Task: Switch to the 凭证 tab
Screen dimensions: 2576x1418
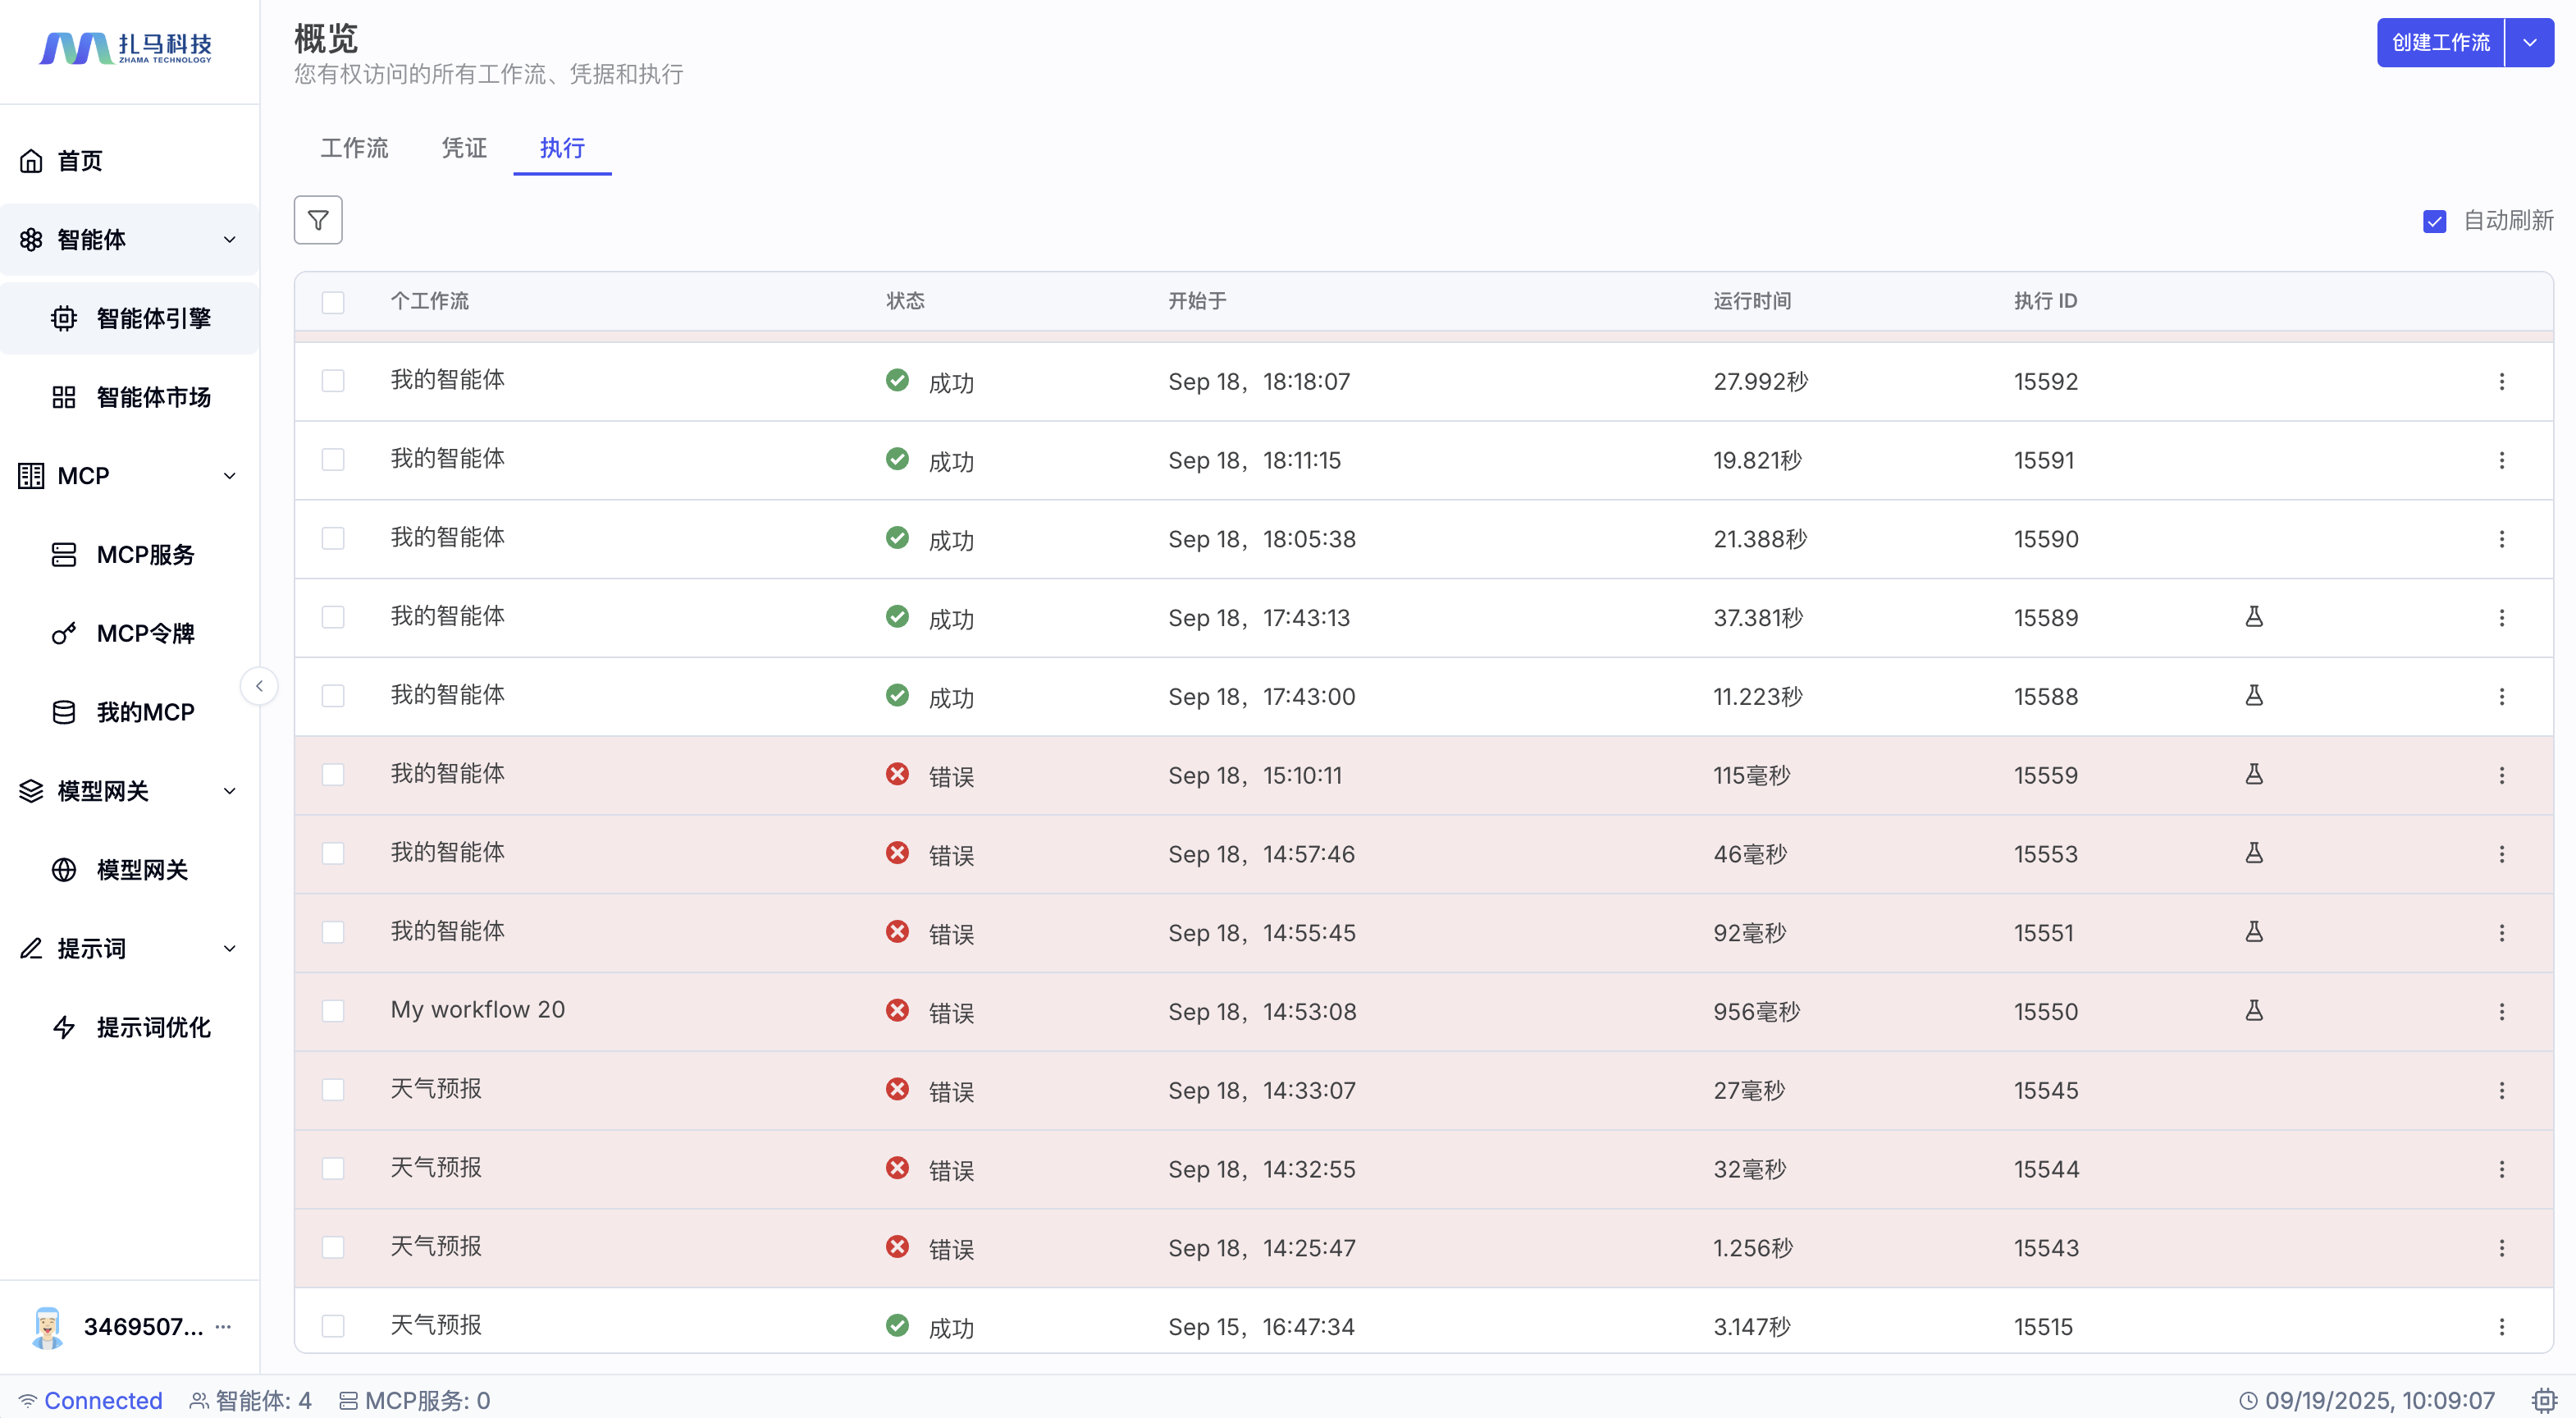Action: point(464,148)
